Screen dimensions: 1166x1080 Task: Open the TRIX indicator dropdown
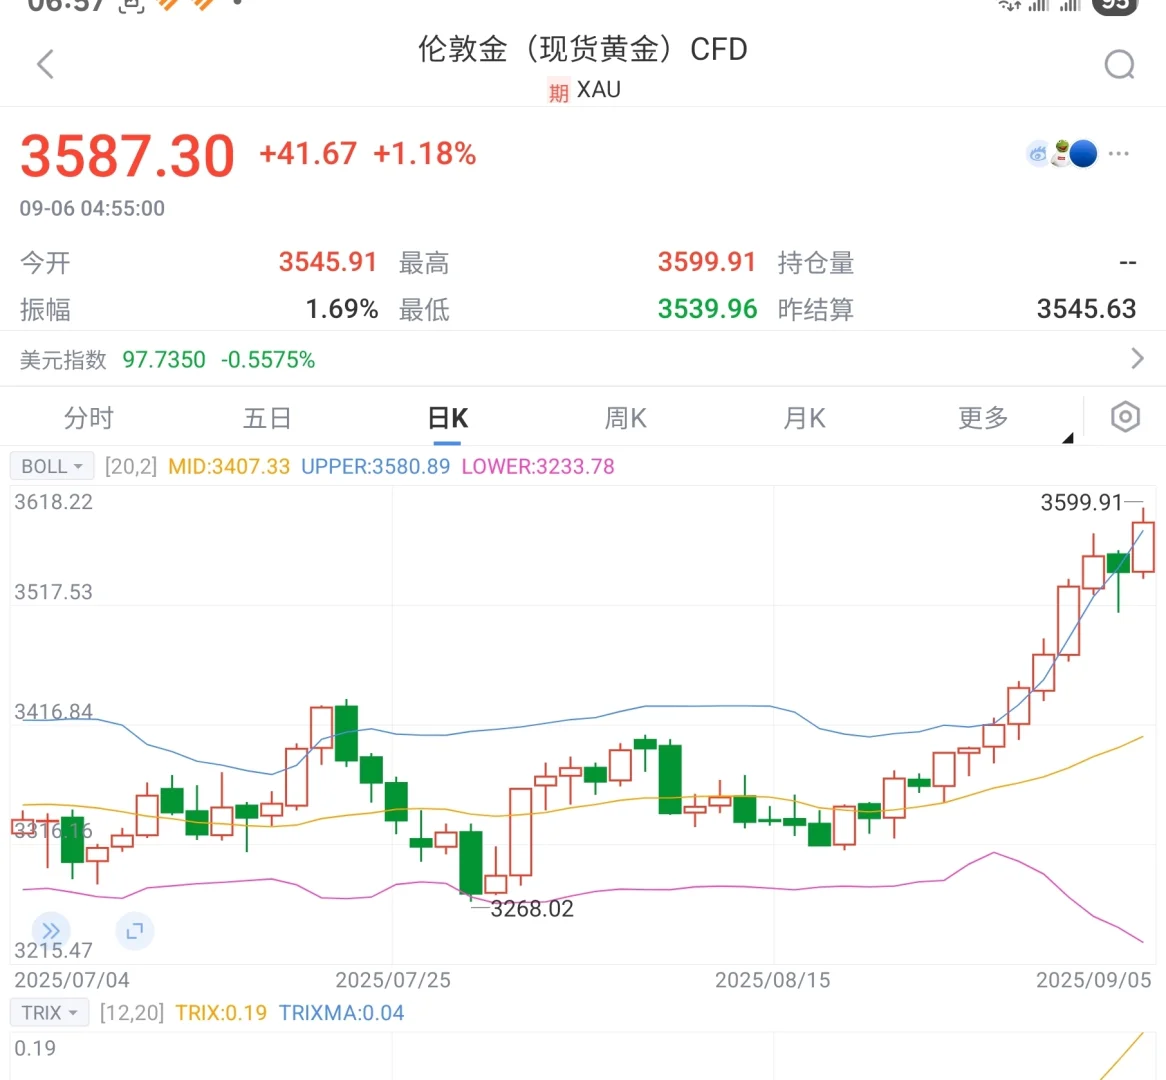(48, 1012)
